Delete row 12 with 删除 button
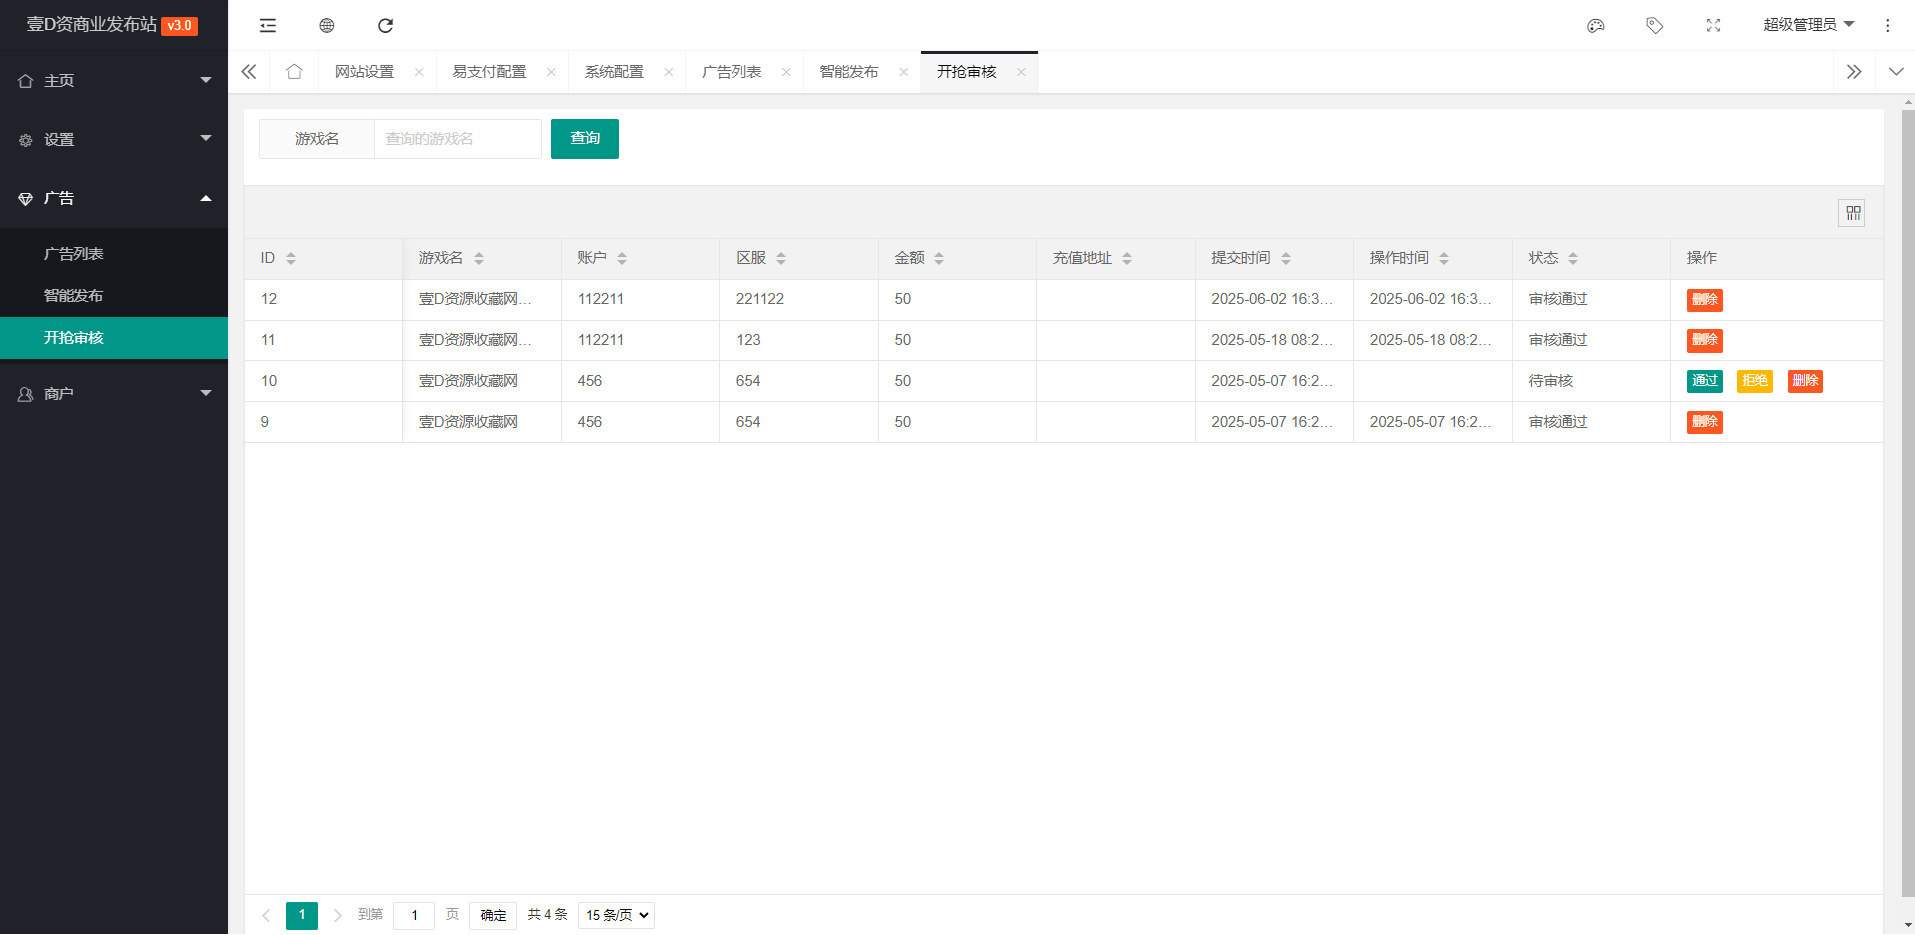 point(1705,300)
